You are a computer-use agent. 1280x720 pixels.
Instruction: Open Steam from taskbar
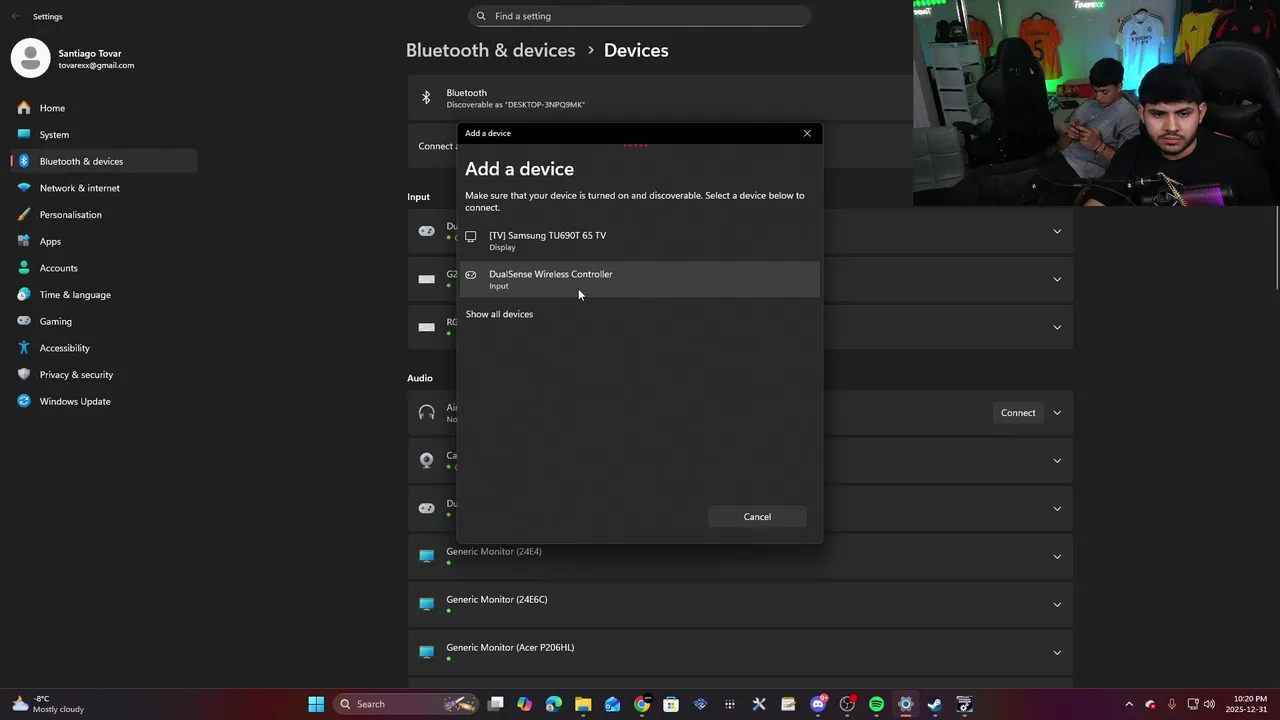(x=935, y=704)
